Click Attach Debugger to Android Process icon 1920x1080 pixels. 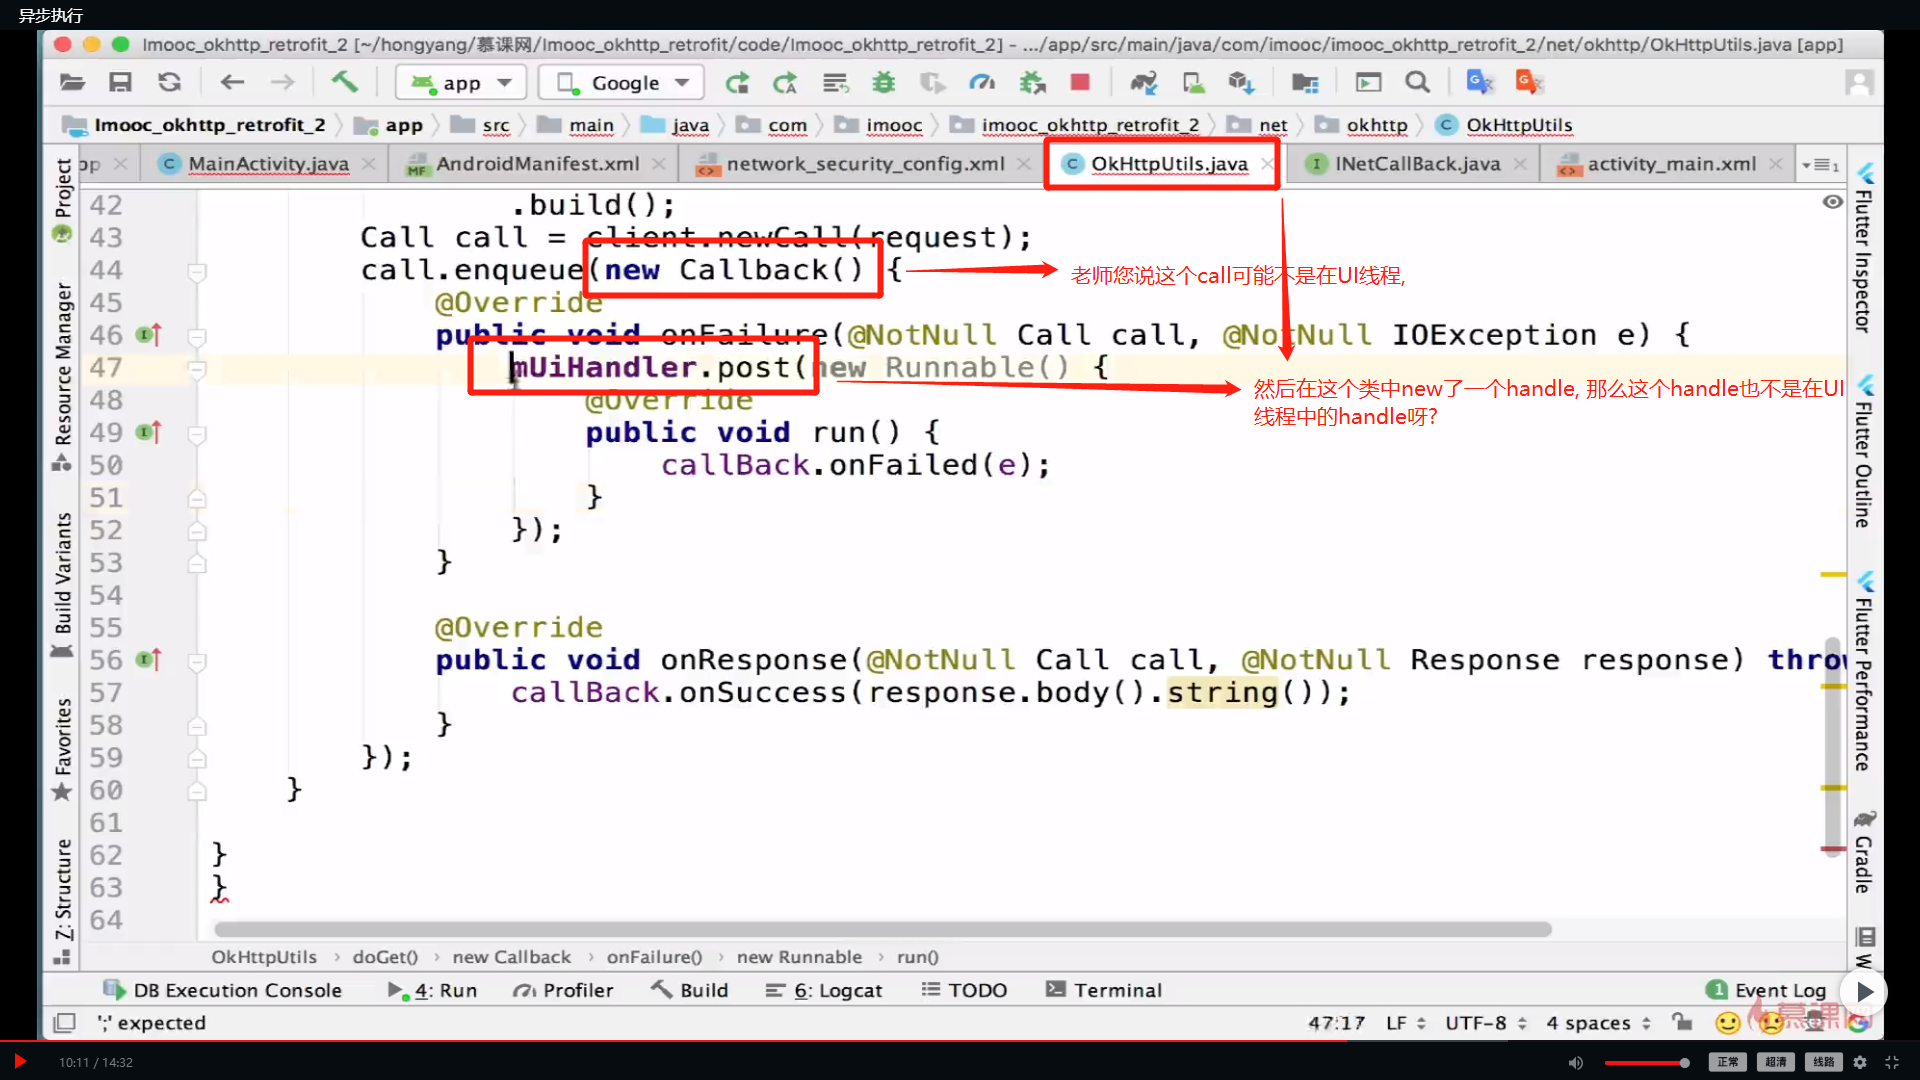click(x=1032, y=83)
